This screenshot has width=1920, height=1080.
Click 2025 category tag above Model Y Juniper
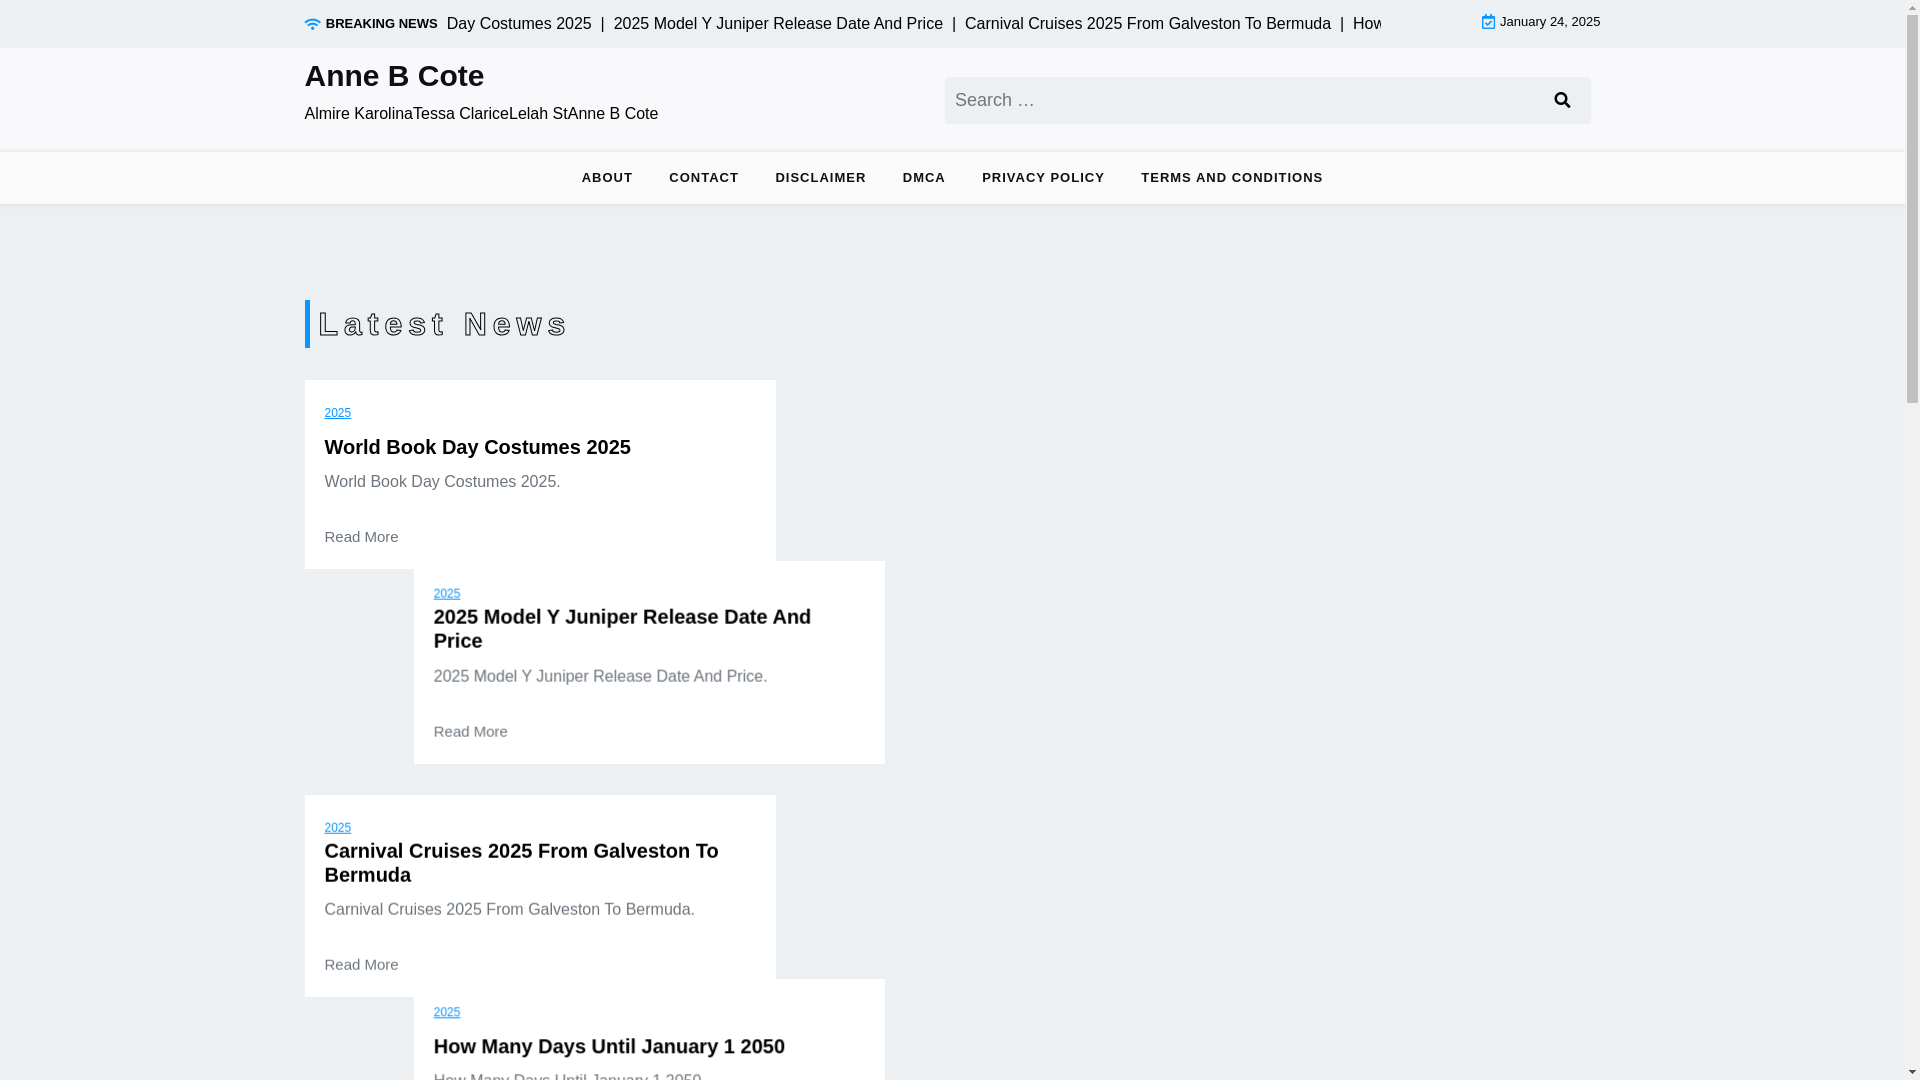coord(446,594)
